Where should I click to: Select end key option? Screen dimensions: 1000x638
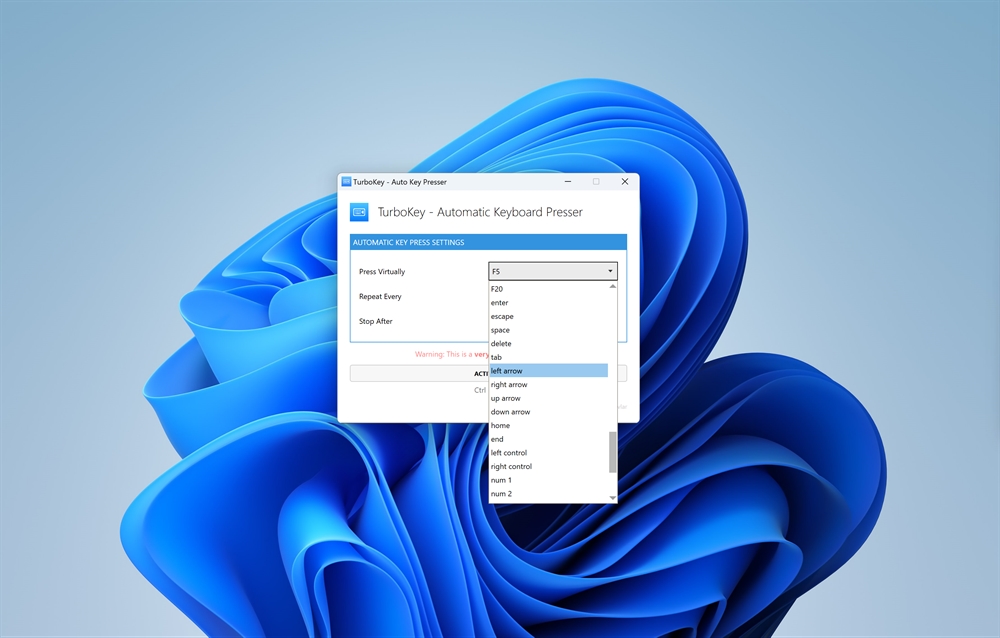pyautogui.click(x=548, y=439)
